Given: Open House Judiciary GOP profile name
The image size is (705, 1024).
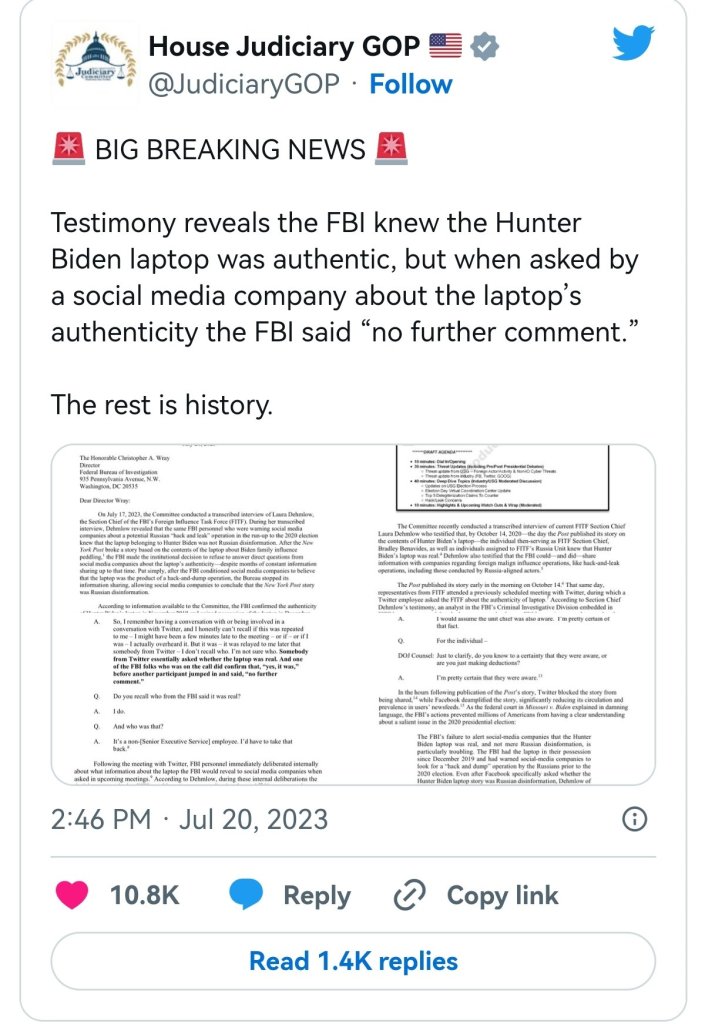Looking at the screenshot, I should click(284, 46).
